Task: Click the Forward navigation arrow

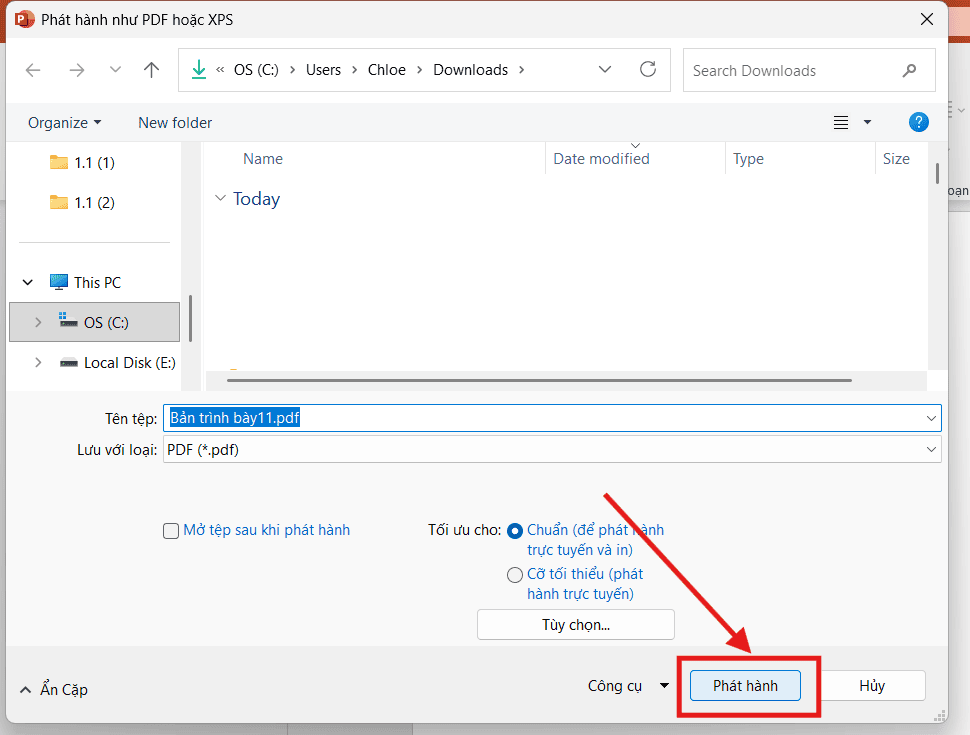Action: (x=76, y=70)
